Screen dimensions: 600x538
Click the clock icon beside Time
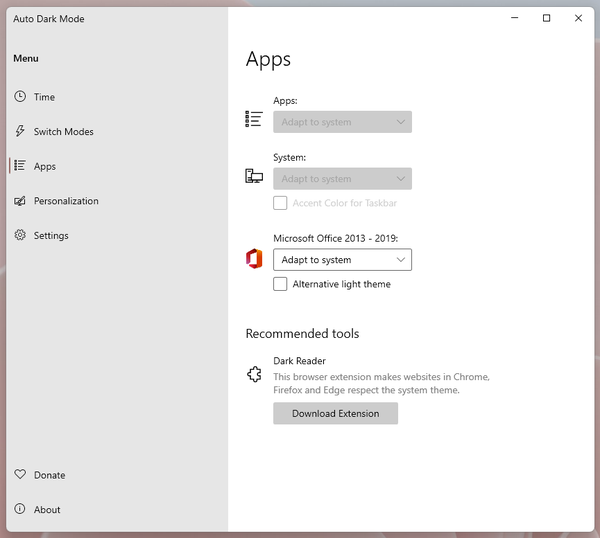point(20,97)
